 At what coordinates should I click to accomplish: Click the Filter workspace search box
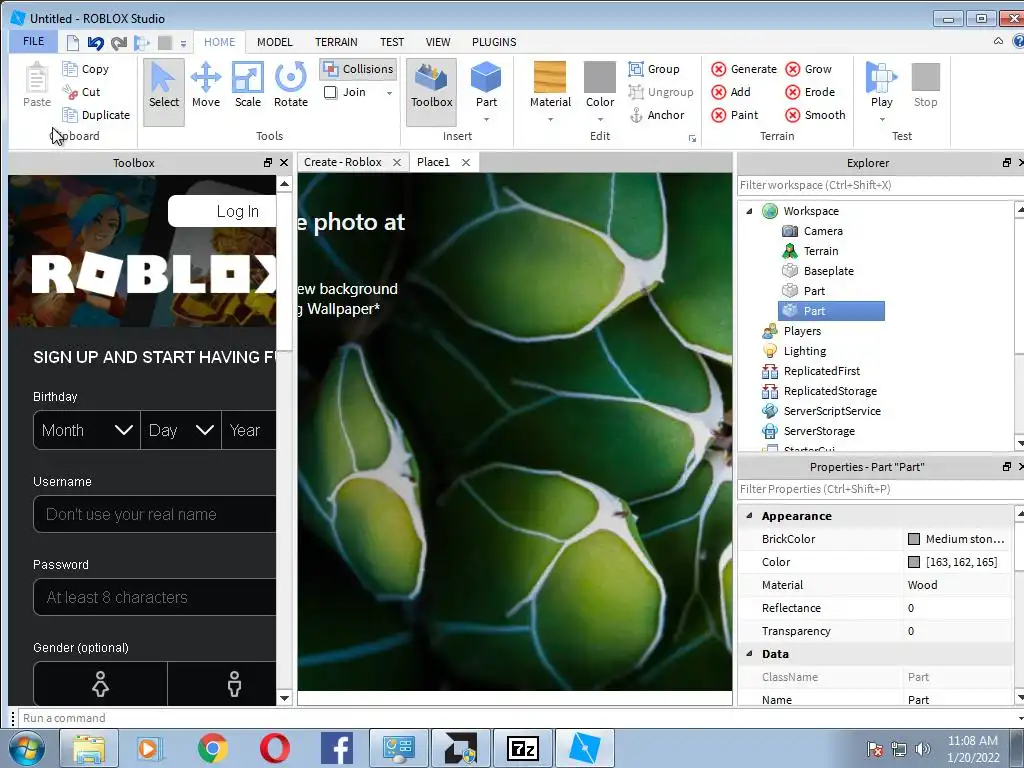point(880,185)
